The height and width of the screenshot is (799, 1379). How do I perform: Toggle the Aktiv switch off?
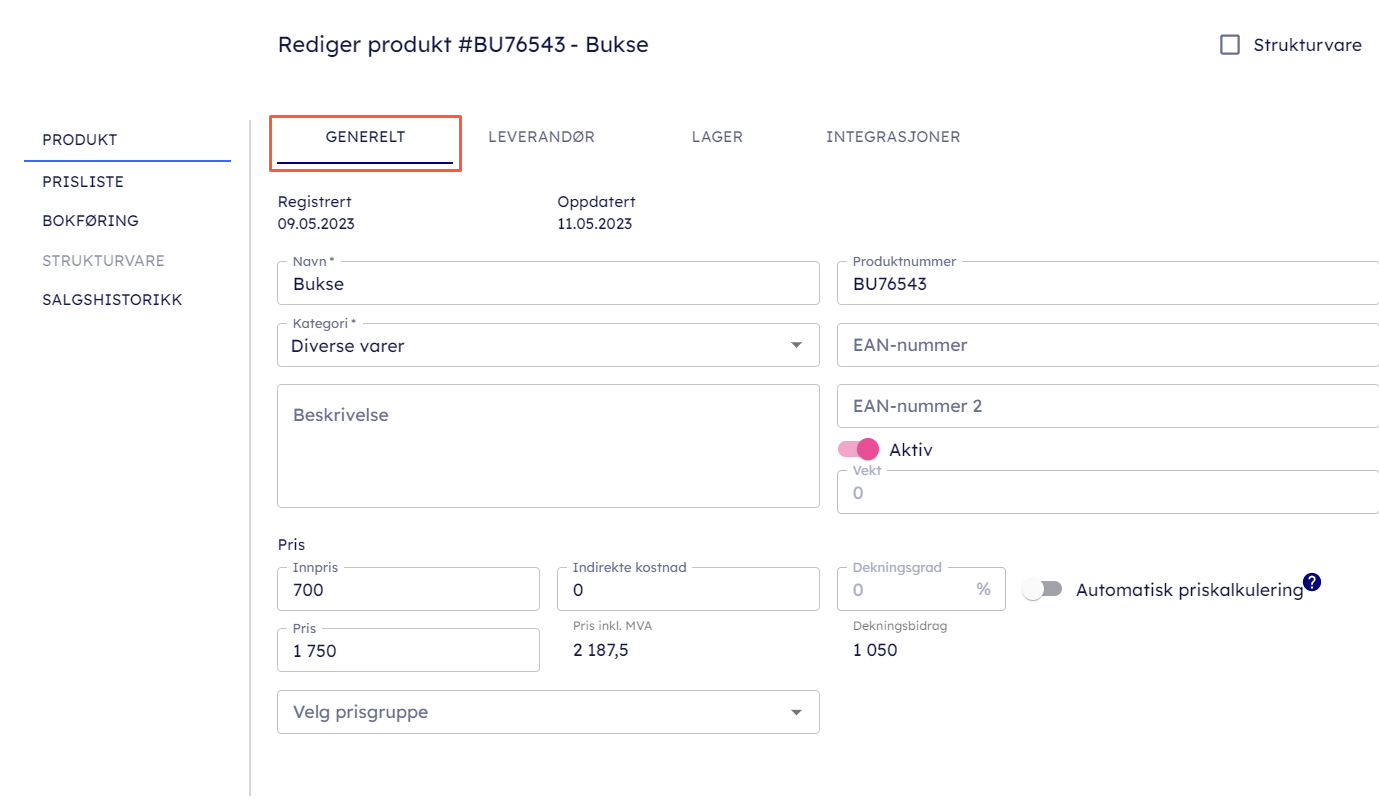pyautogui.click(x=858, y=450)
